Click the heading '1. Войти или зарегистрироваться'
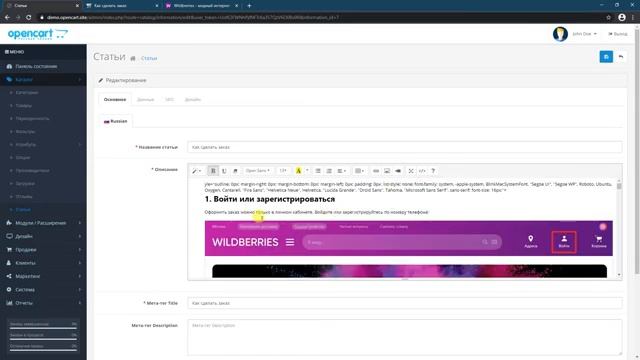640x360 pixels. (x=270, y=199)
